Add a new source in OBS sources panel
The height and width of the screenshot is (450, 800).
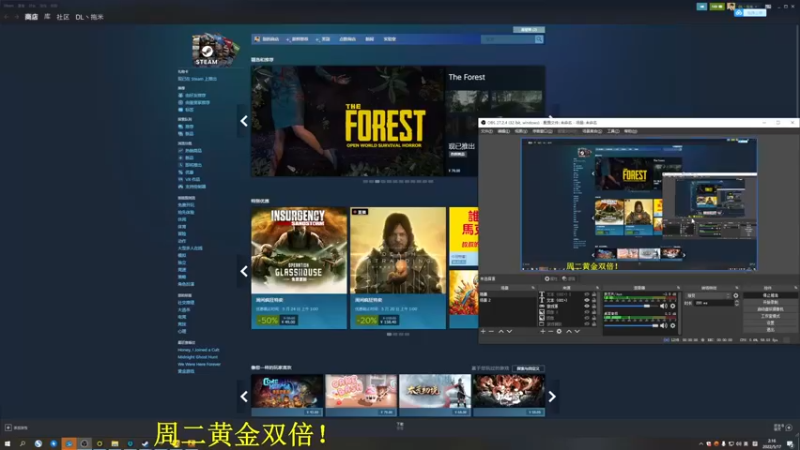pos(542,332)
